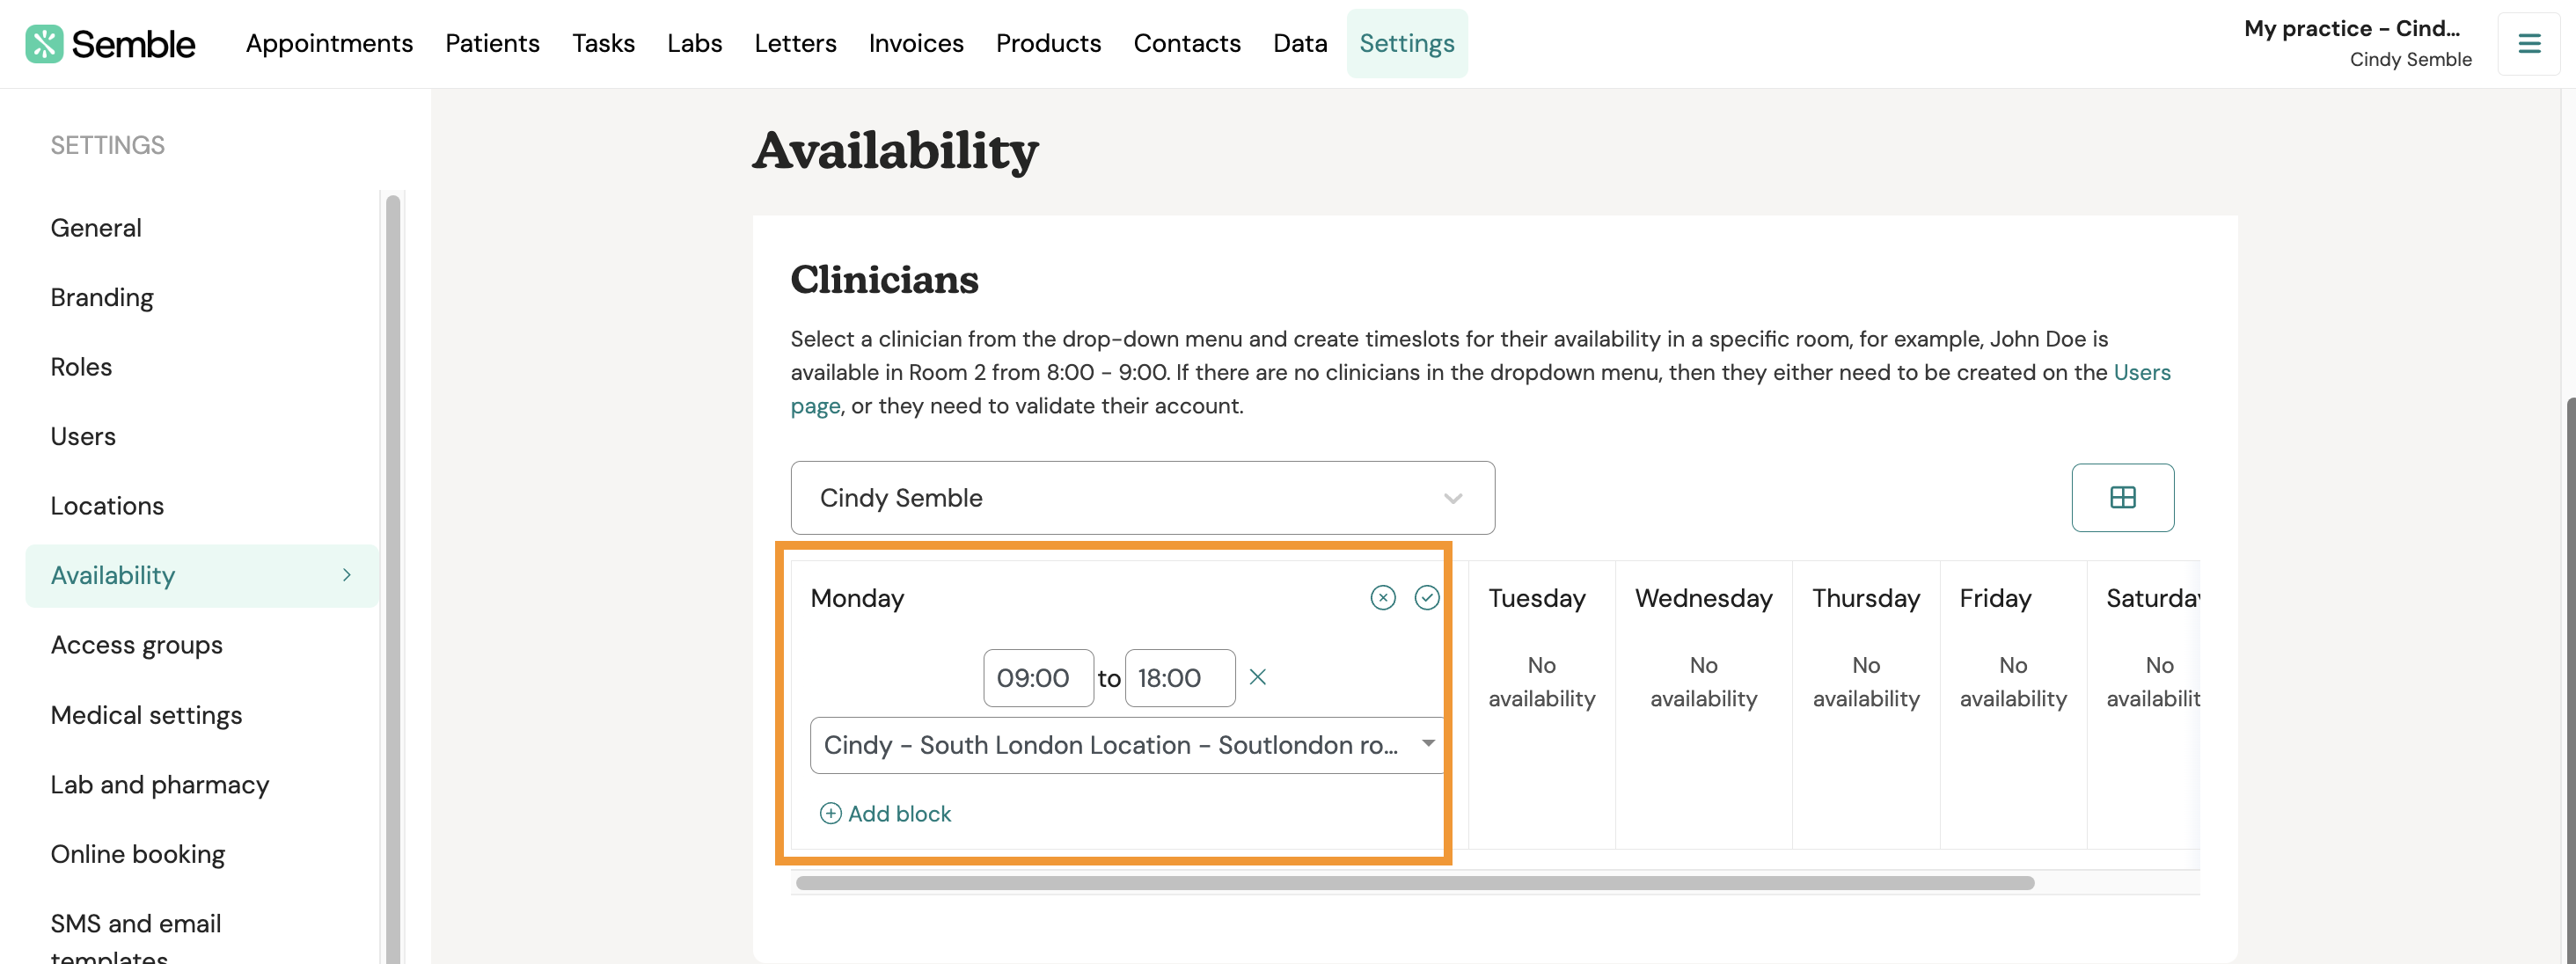Image resolution: width=2576 pixels, height=964 pixels.
Task: Follow the Users page link
Action: (2142, 372)
